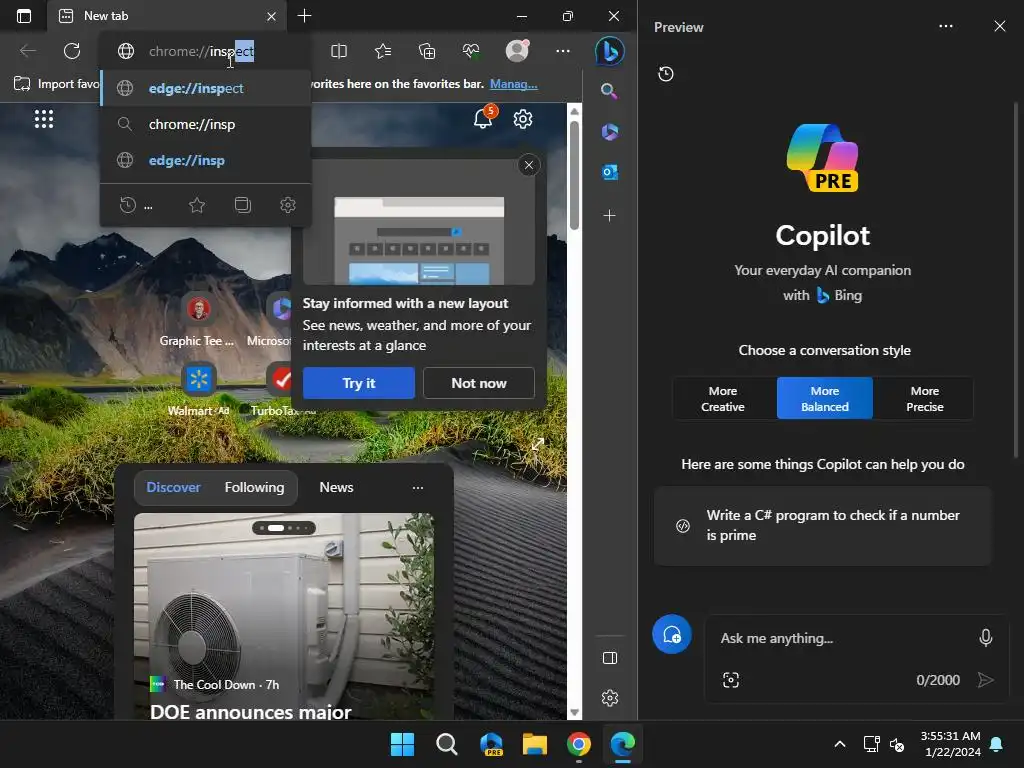
Task: Open File Explorer from taskbar
Action: pos(535,744)
